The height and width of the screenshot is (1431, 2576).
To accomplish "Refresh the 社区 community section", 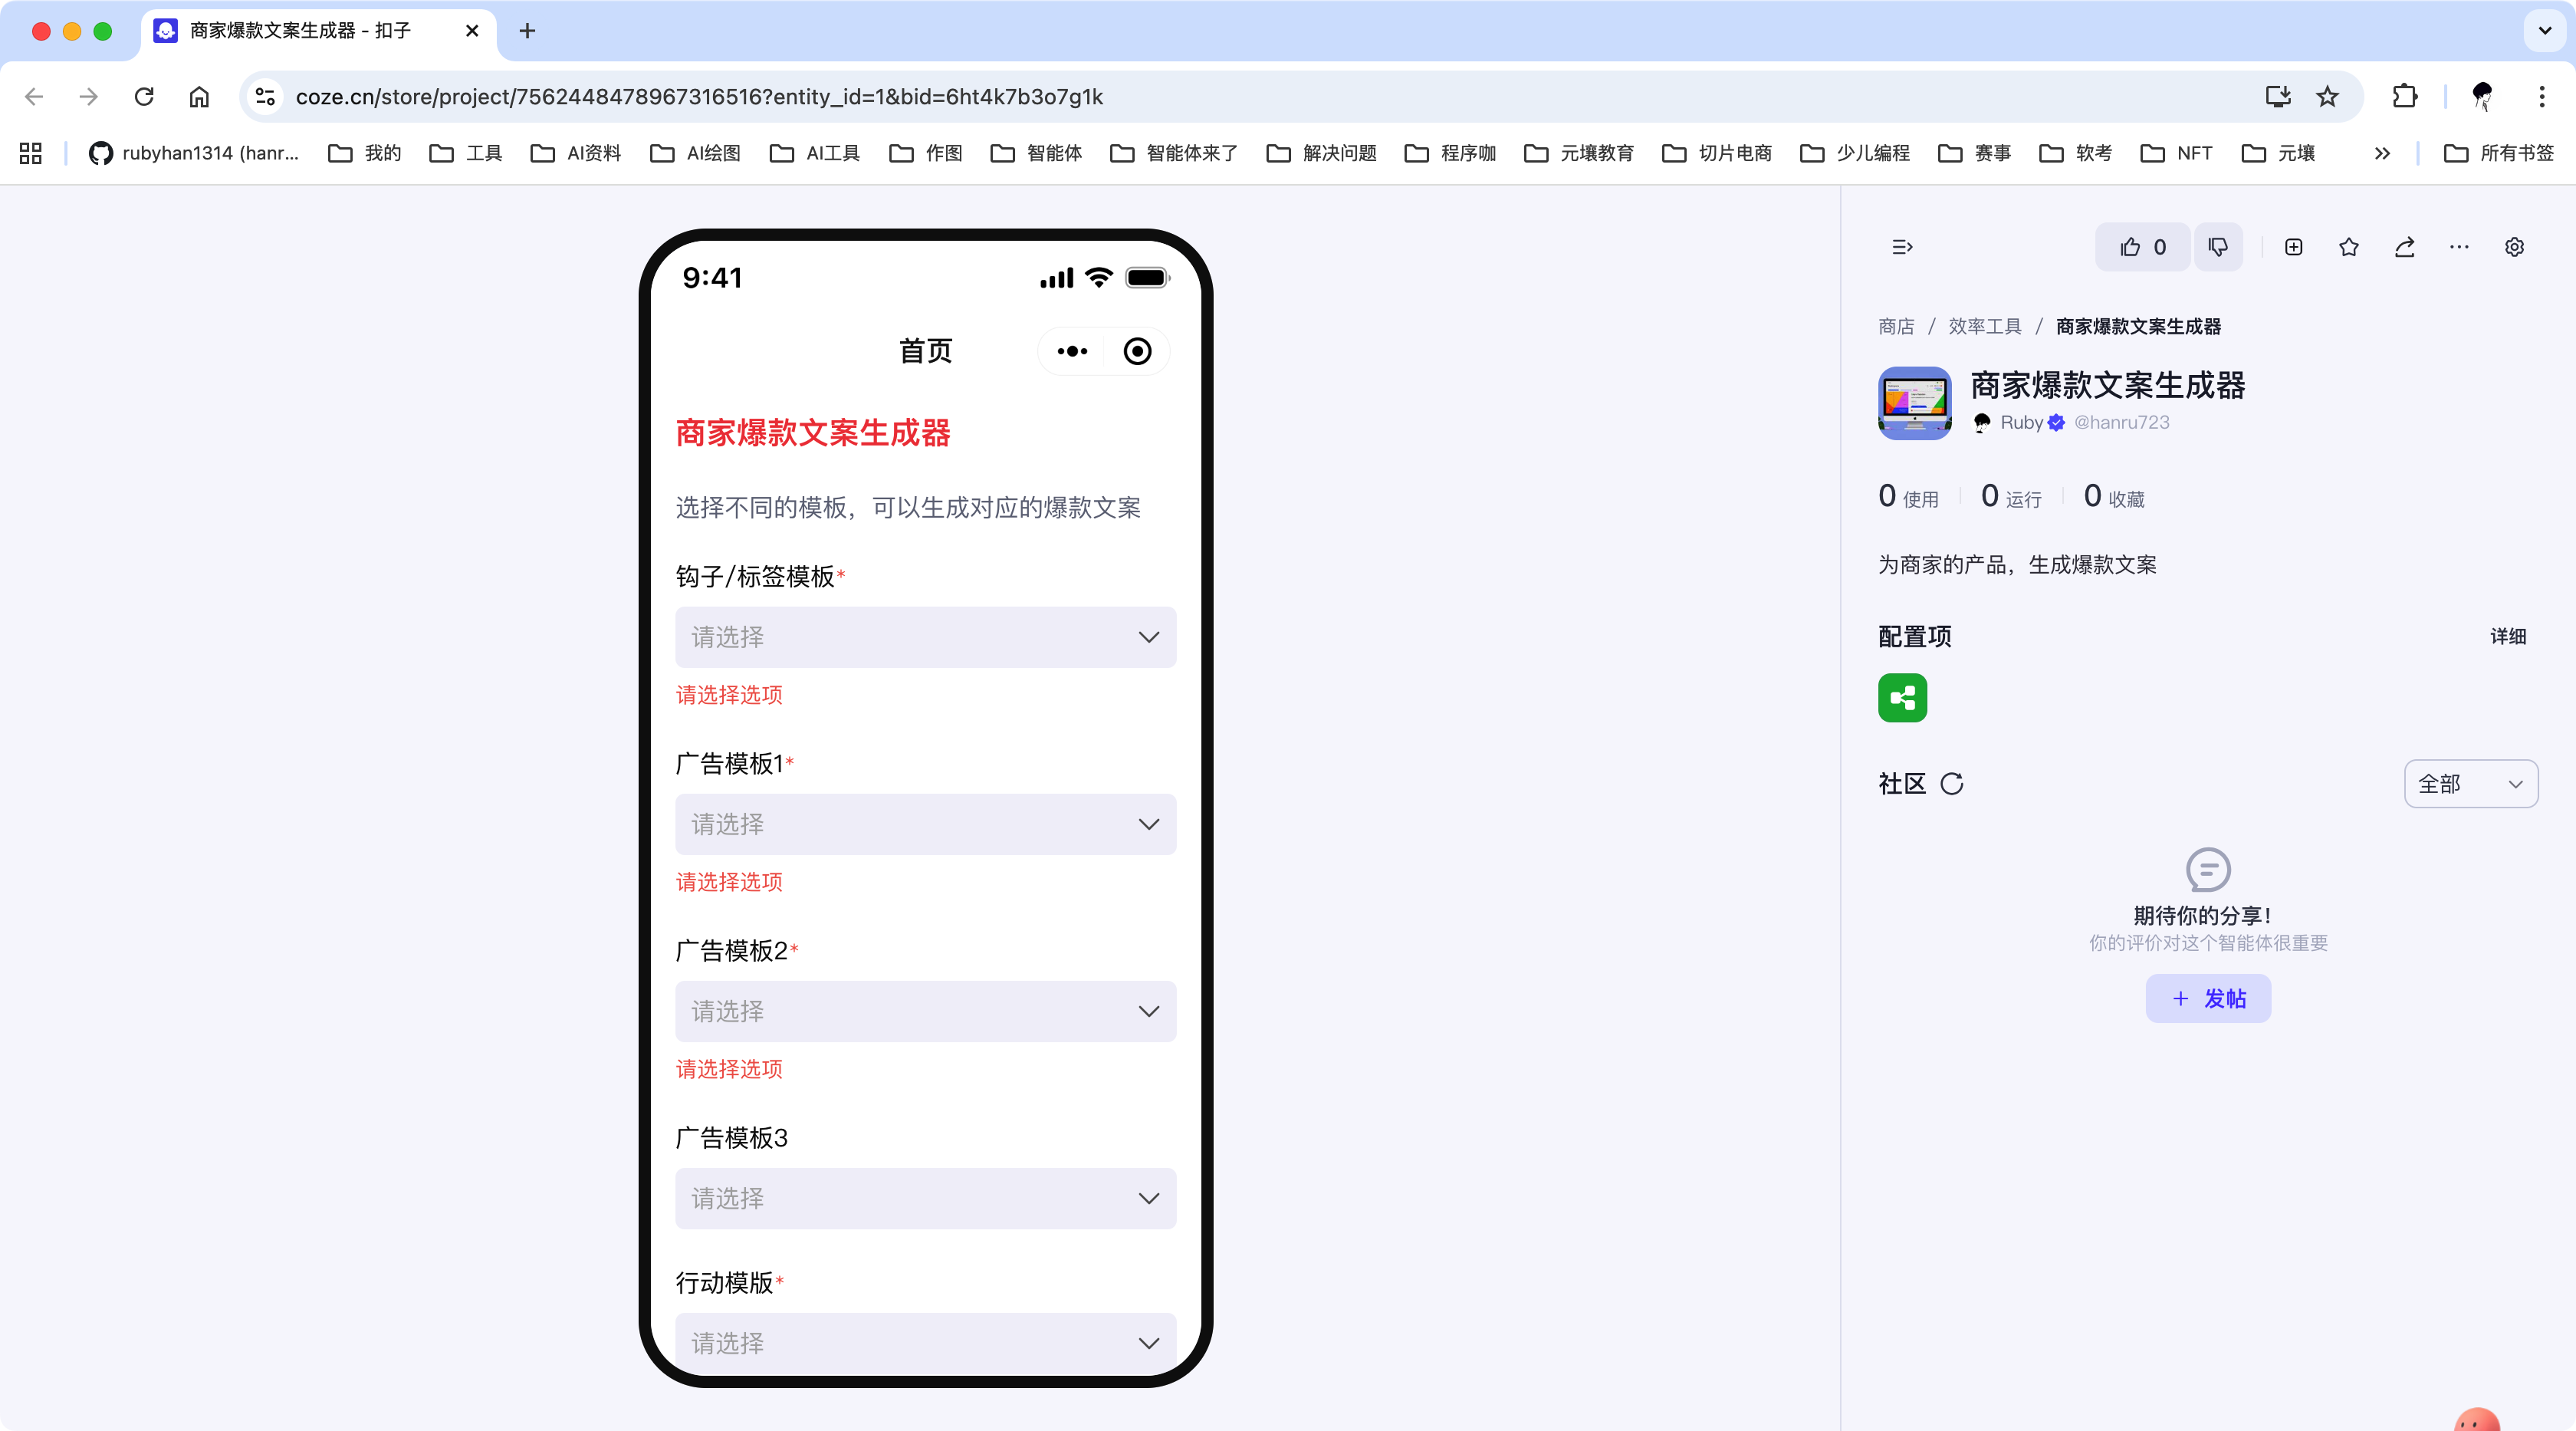I will point(1952,784).
